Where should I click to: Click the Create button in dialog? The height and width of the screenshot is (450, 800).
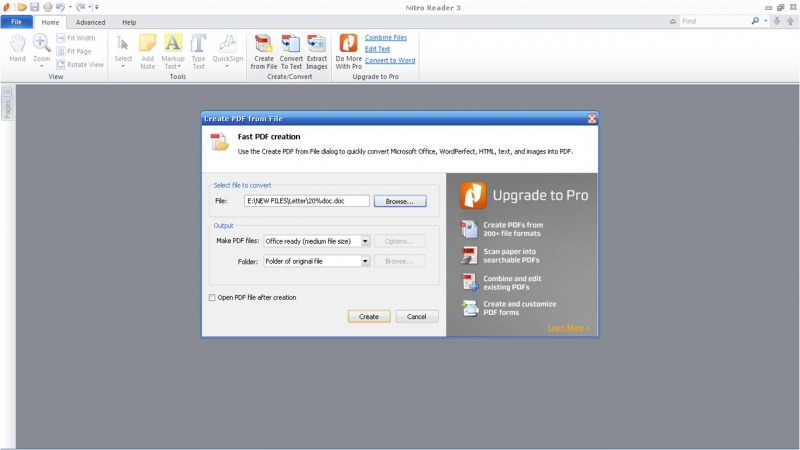click(369, 316)
